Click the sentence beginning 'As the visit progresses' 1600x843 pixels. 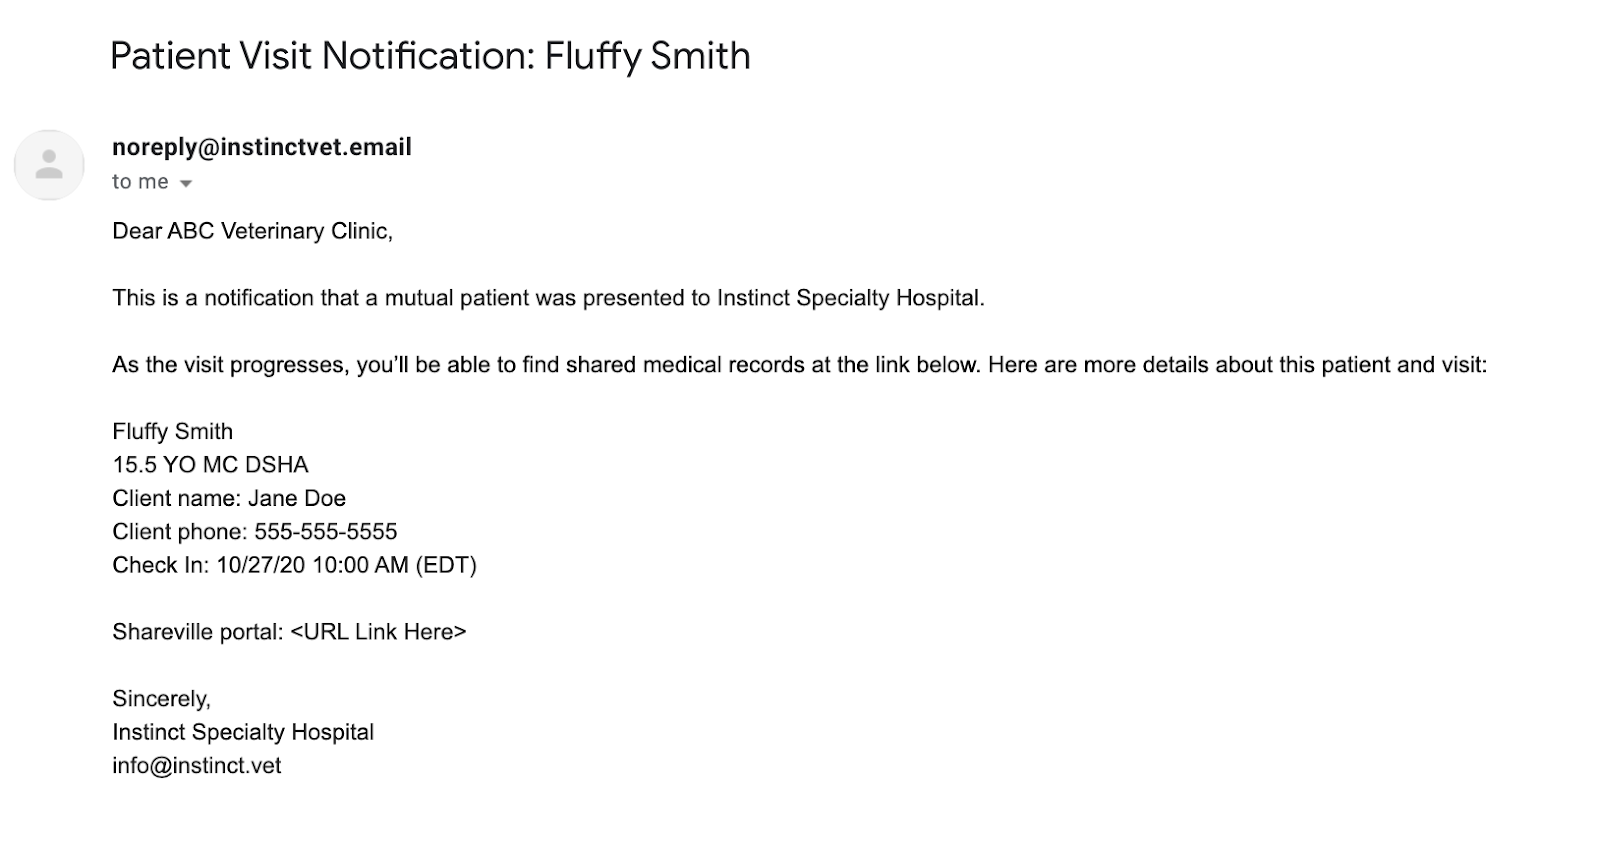point(800,365)
